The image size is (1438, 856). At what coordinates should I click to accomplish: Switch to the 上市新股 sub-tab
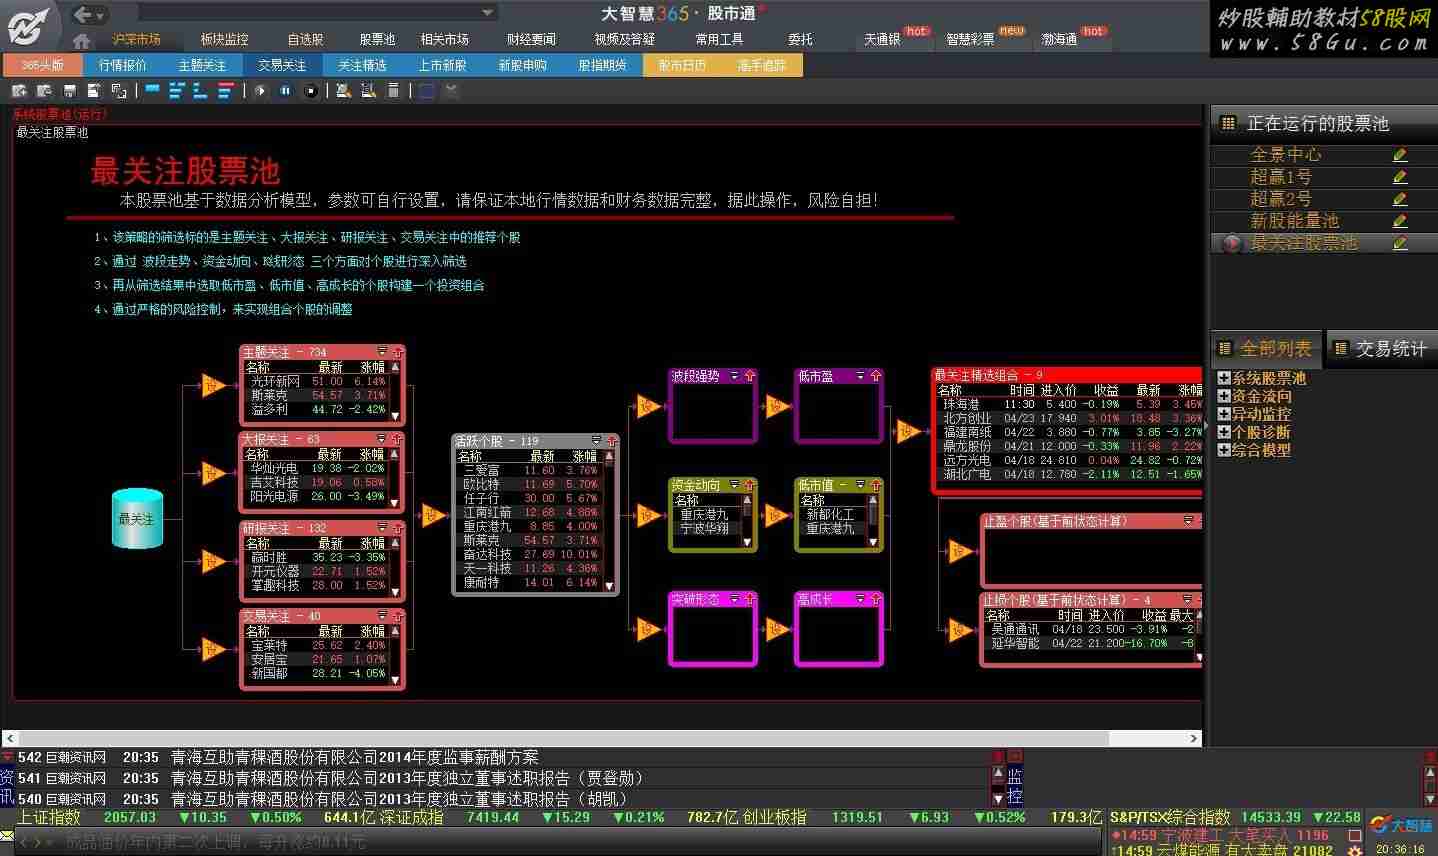(x=442, y=65)
